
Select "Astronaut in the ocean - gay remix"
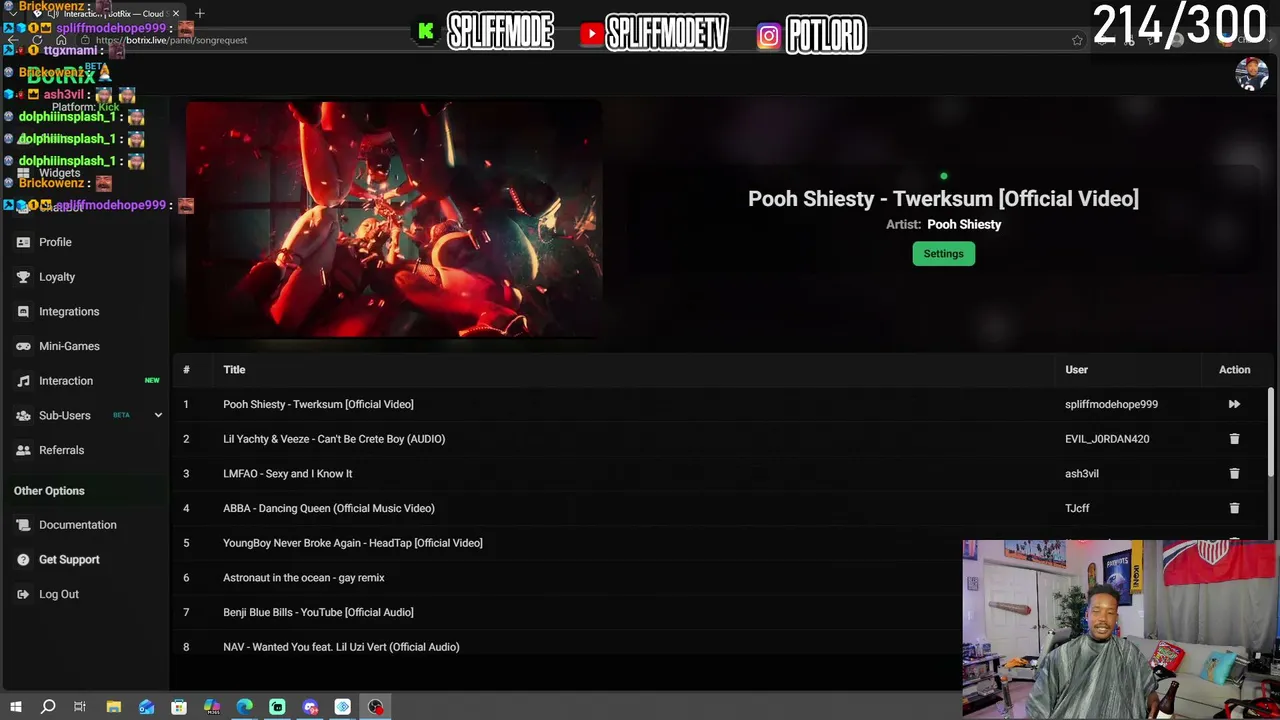(x=304, y=578)
